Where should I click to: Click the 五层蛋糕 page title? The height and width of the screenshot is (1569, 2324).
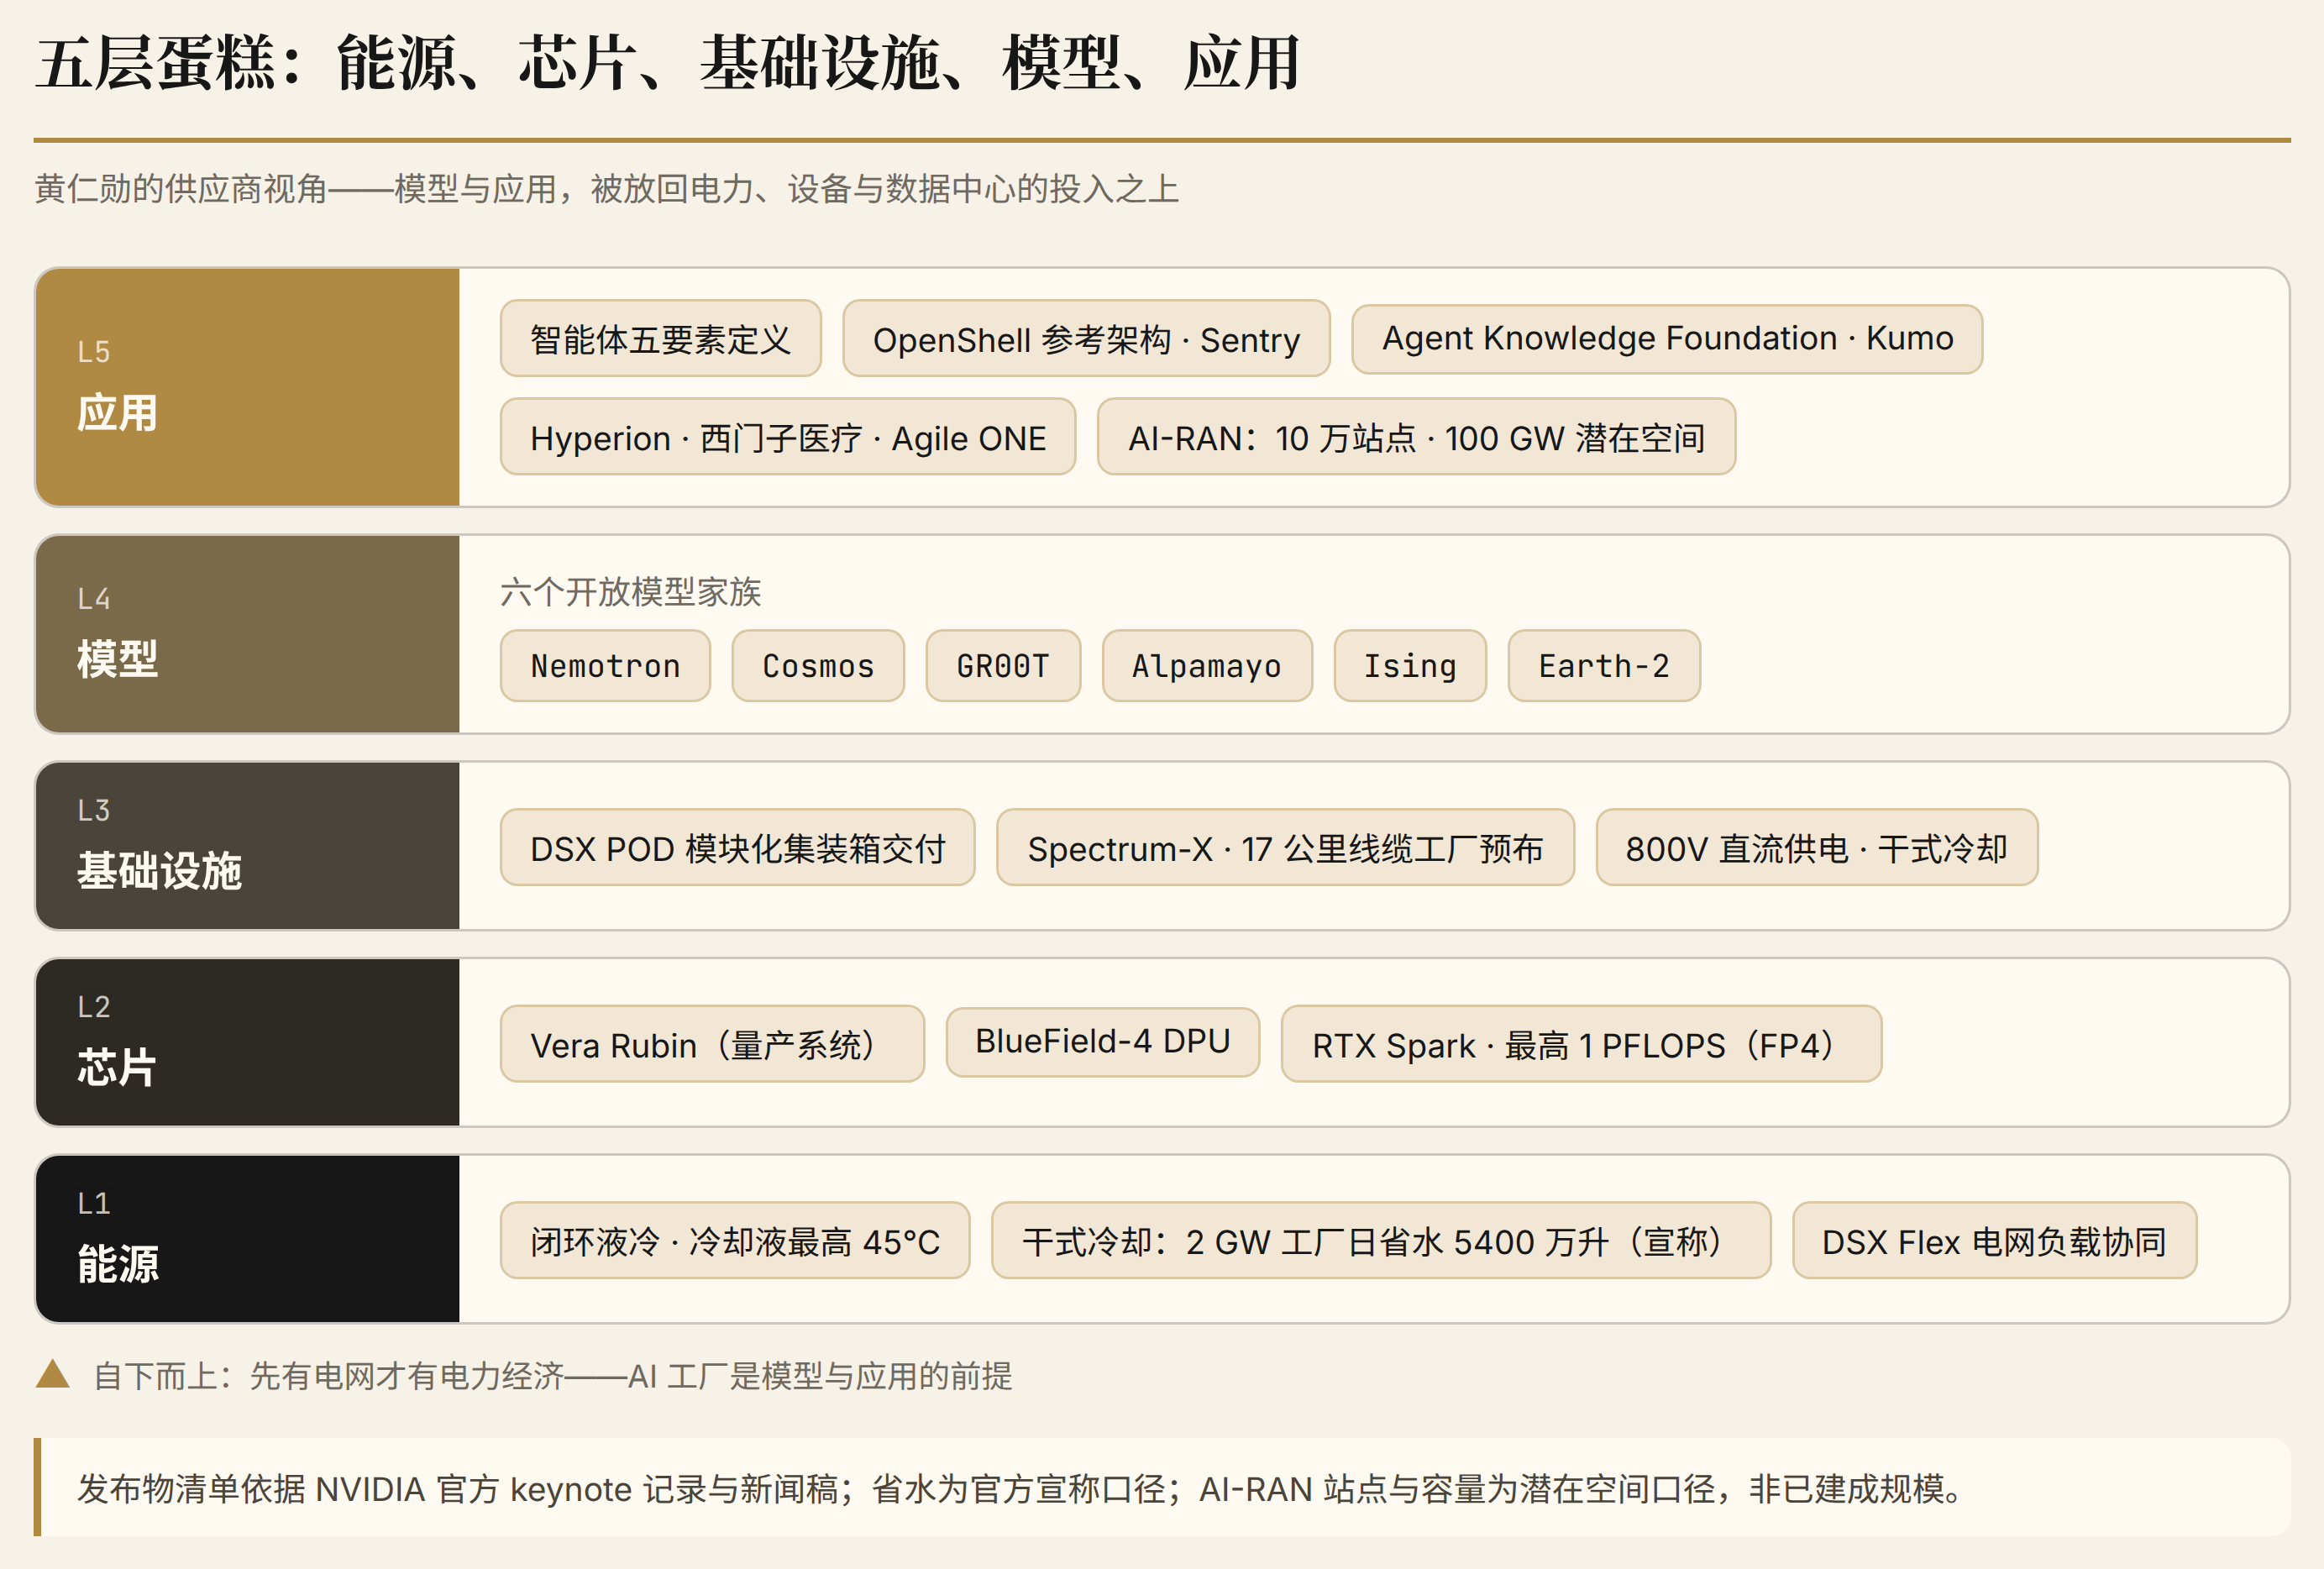[667, 63]
